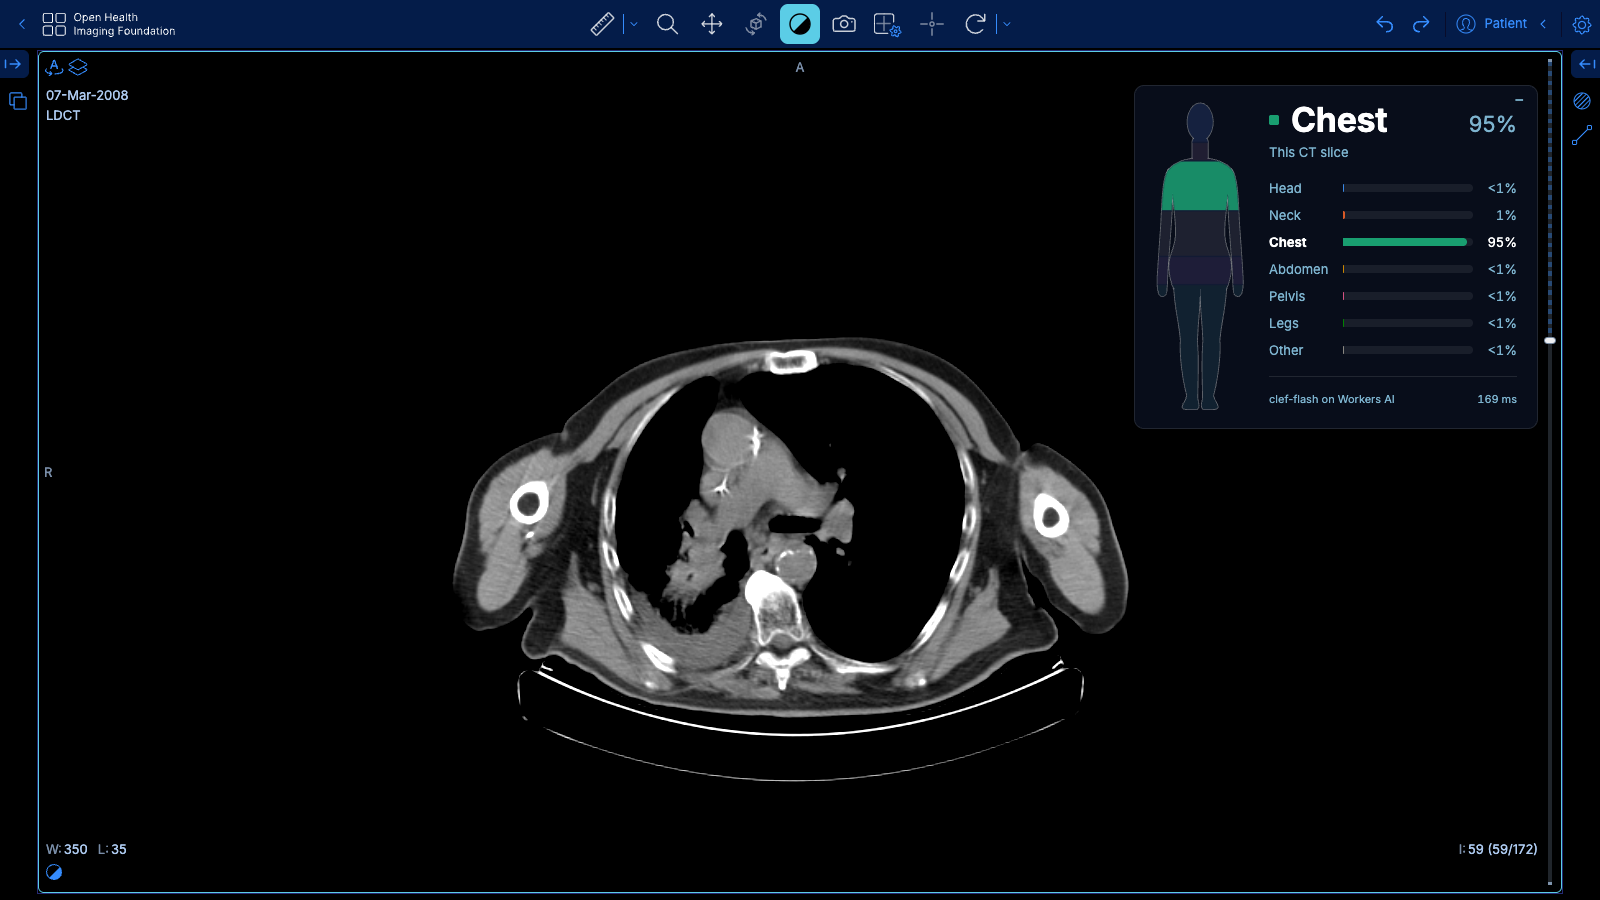Click the 07-Mar-2008 study date overlay

(x=87, y=95)
